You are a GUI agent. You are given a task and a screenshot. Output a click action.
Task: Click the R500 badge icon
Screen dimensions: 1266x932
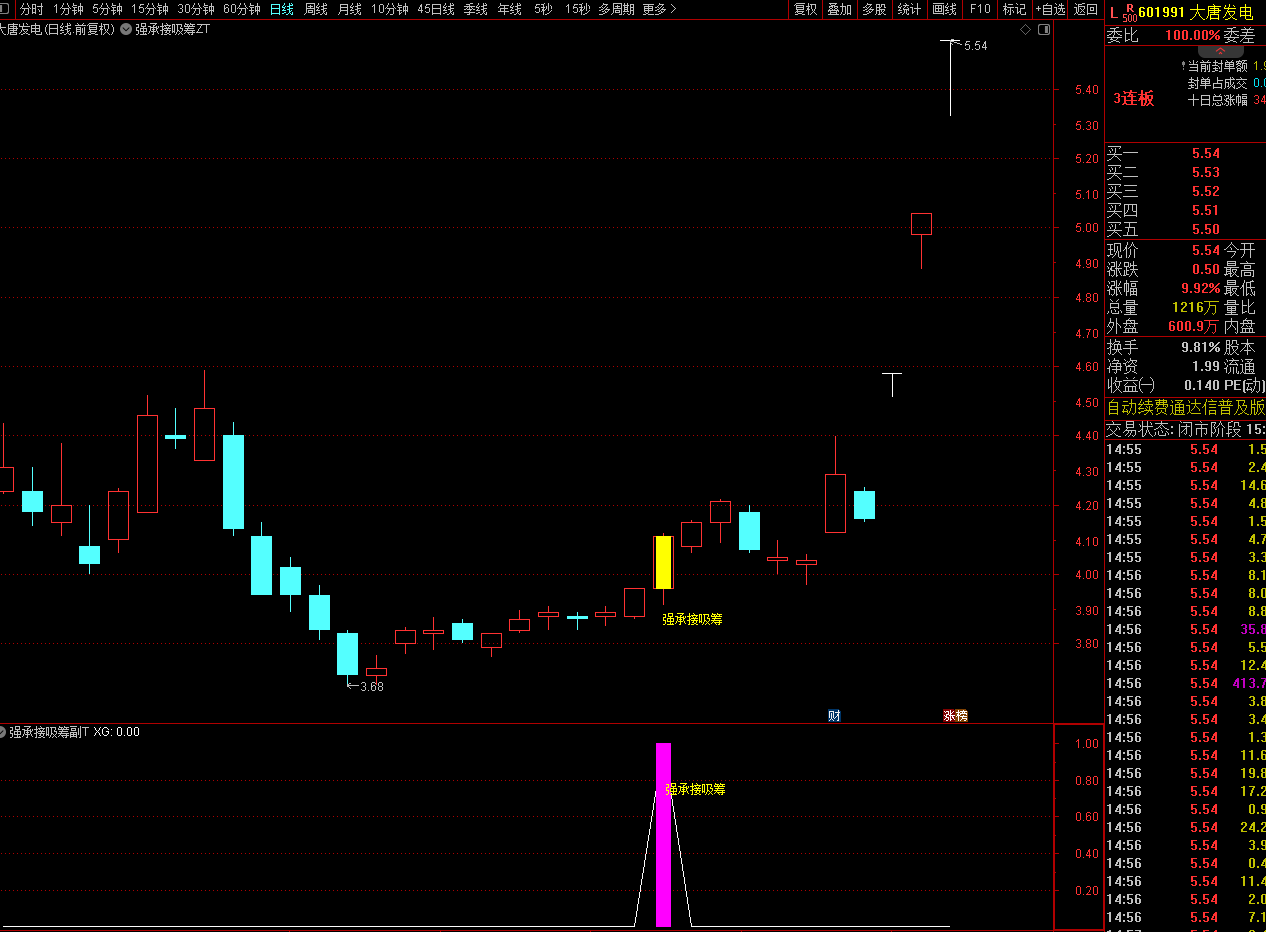[x=1129, y=12]
